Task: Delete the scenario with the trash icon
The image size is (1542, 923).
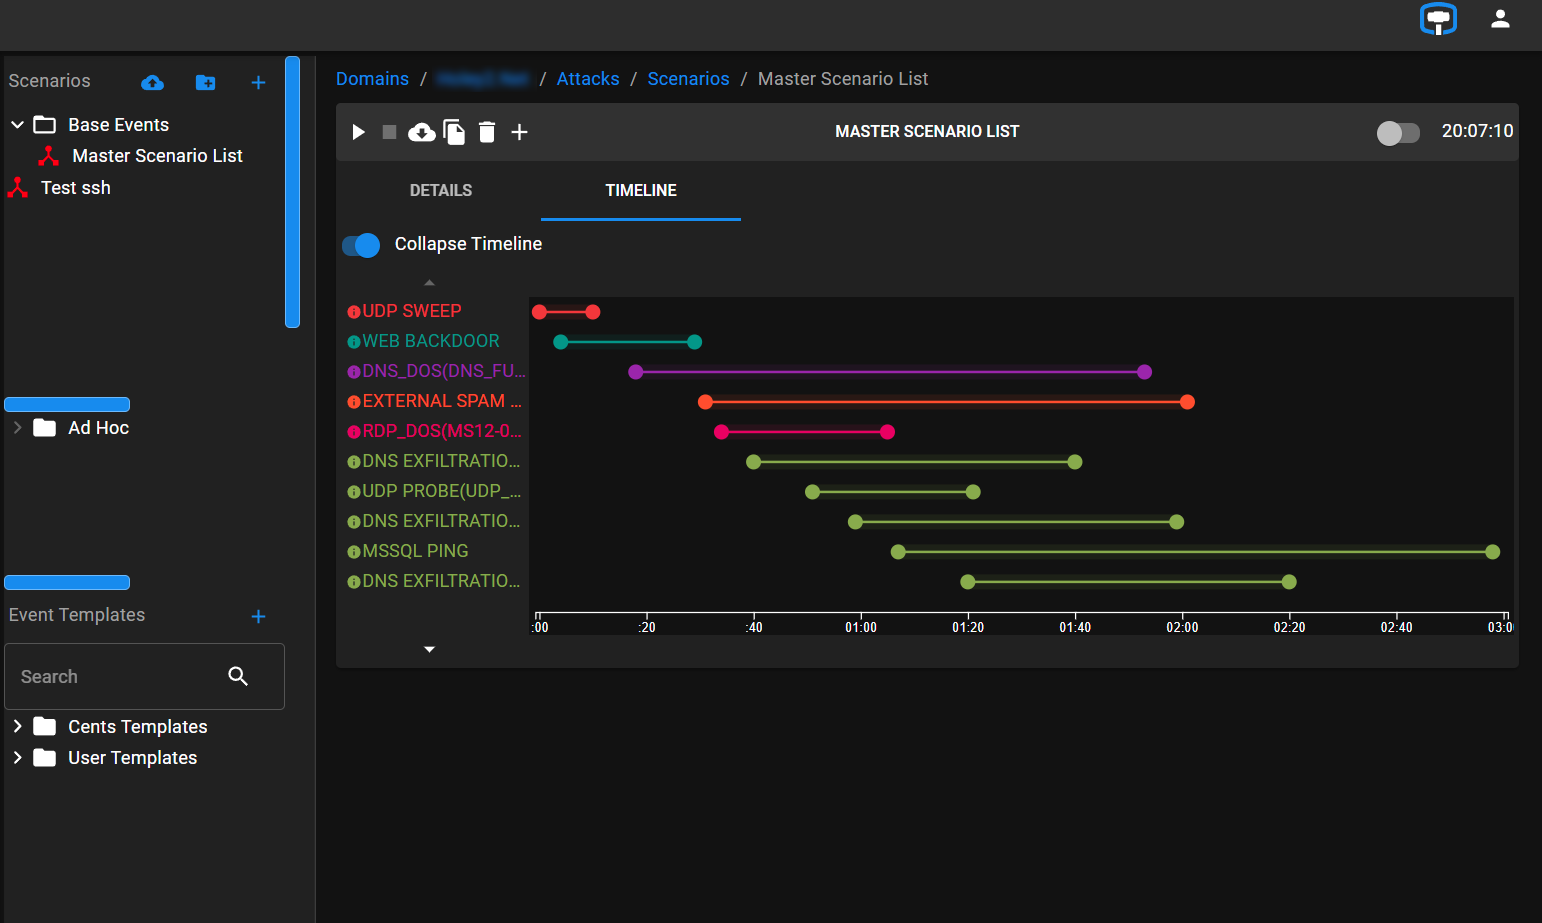Action: [x=487, y=131]
